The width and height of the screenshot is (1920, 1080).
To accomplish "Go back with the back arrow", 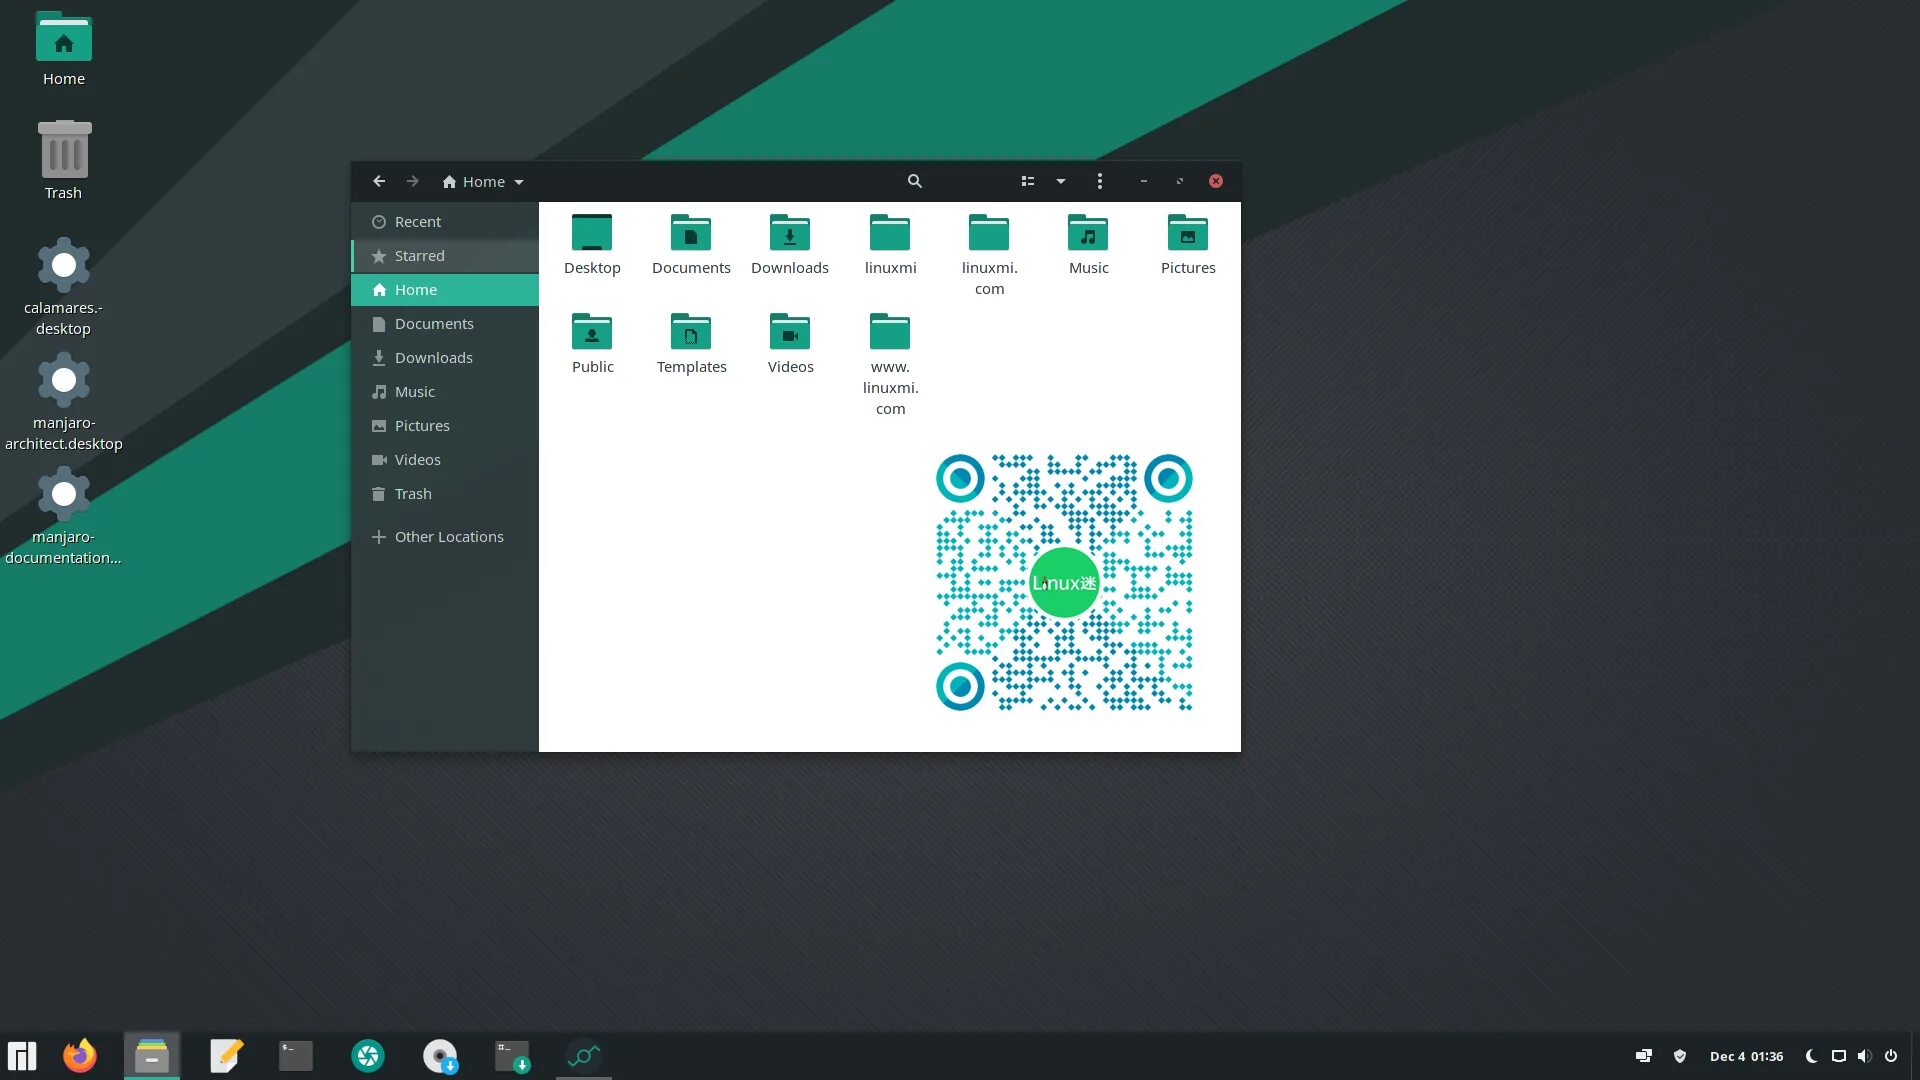I will [x=379, y=181].
